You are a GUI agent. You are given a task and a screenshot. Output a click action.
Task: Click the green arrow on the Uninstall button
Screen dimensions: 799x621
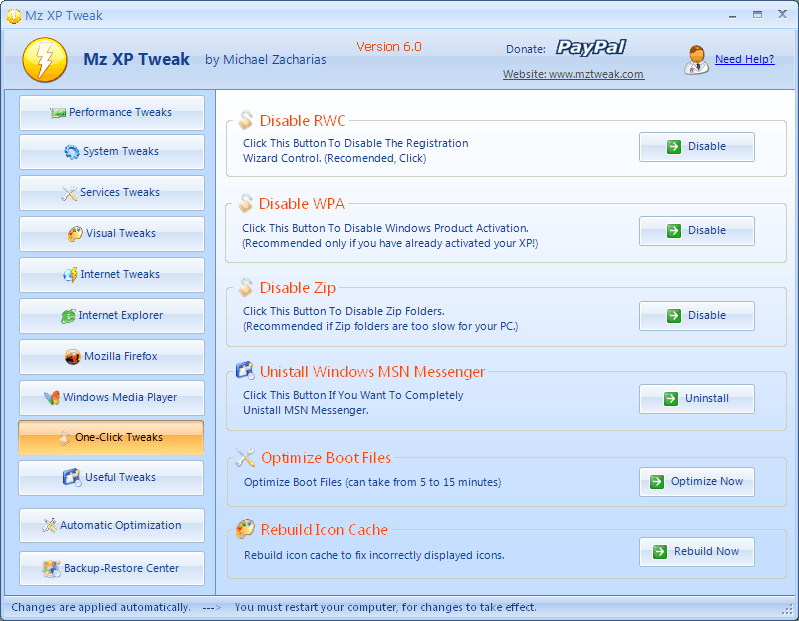[x=671, y=399]
